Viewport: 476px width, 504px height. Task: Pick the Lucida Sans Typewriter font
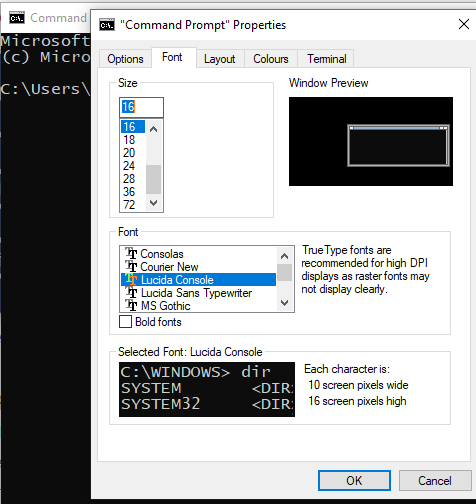tap(198, 293)
